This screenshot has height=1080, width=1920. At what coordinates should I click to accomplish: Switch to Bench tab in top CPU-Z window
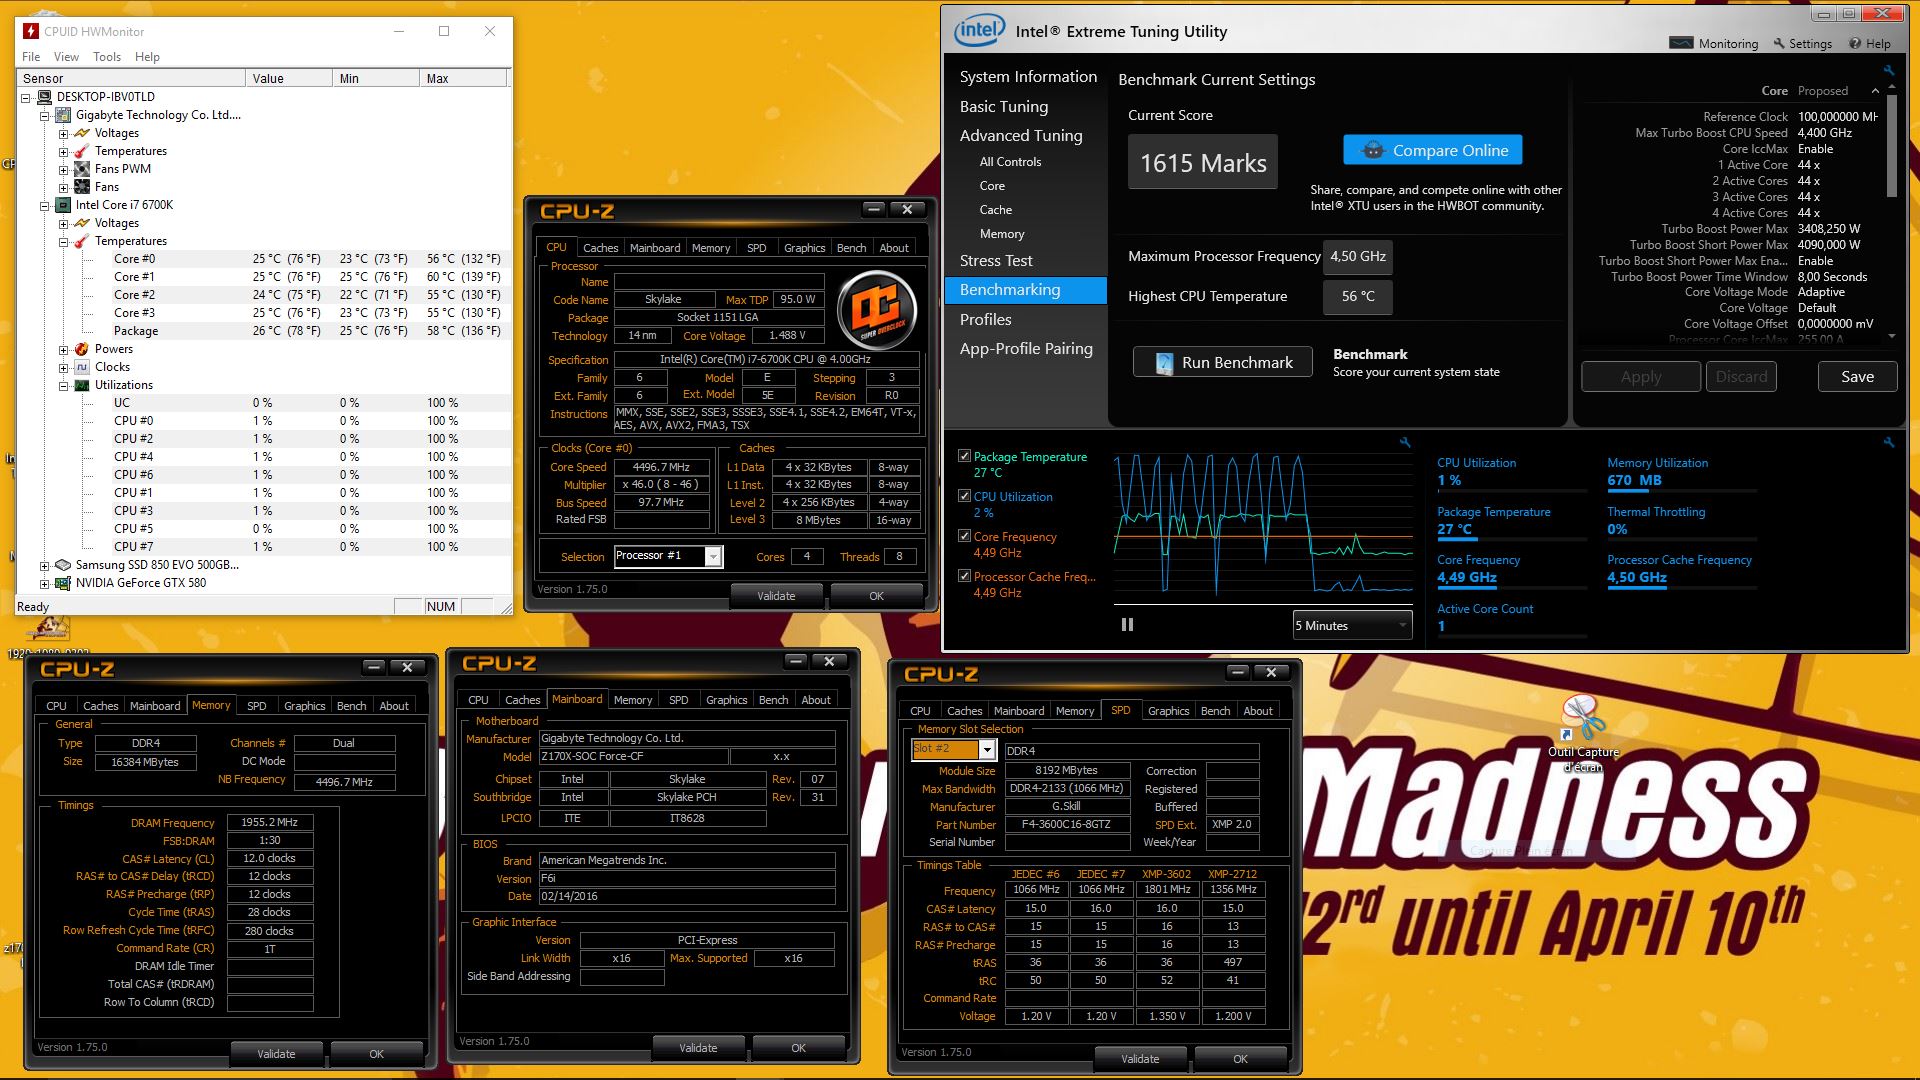pos(851,248)
